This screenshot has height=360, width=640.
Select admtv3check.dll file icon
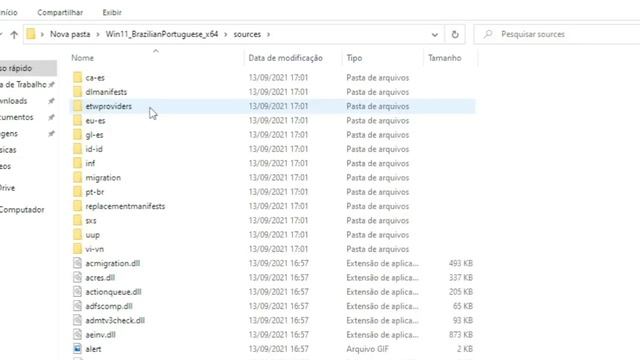click(78, 320)
